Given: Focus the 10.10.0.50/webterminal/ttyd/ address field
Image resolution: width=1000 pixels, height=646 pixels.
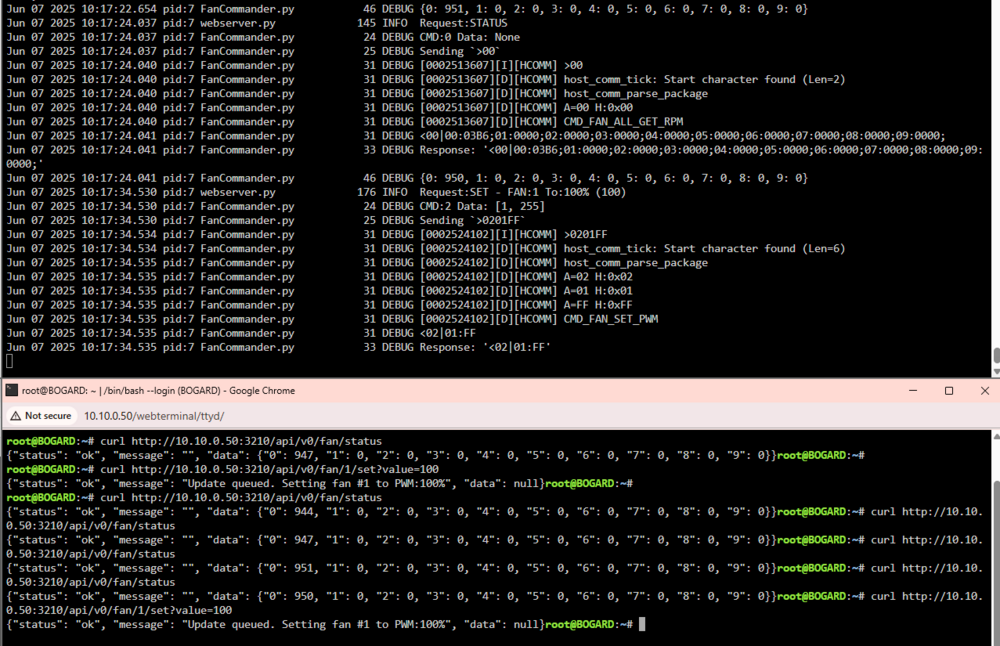Looking at the screenshot, I should click(154, 416).
